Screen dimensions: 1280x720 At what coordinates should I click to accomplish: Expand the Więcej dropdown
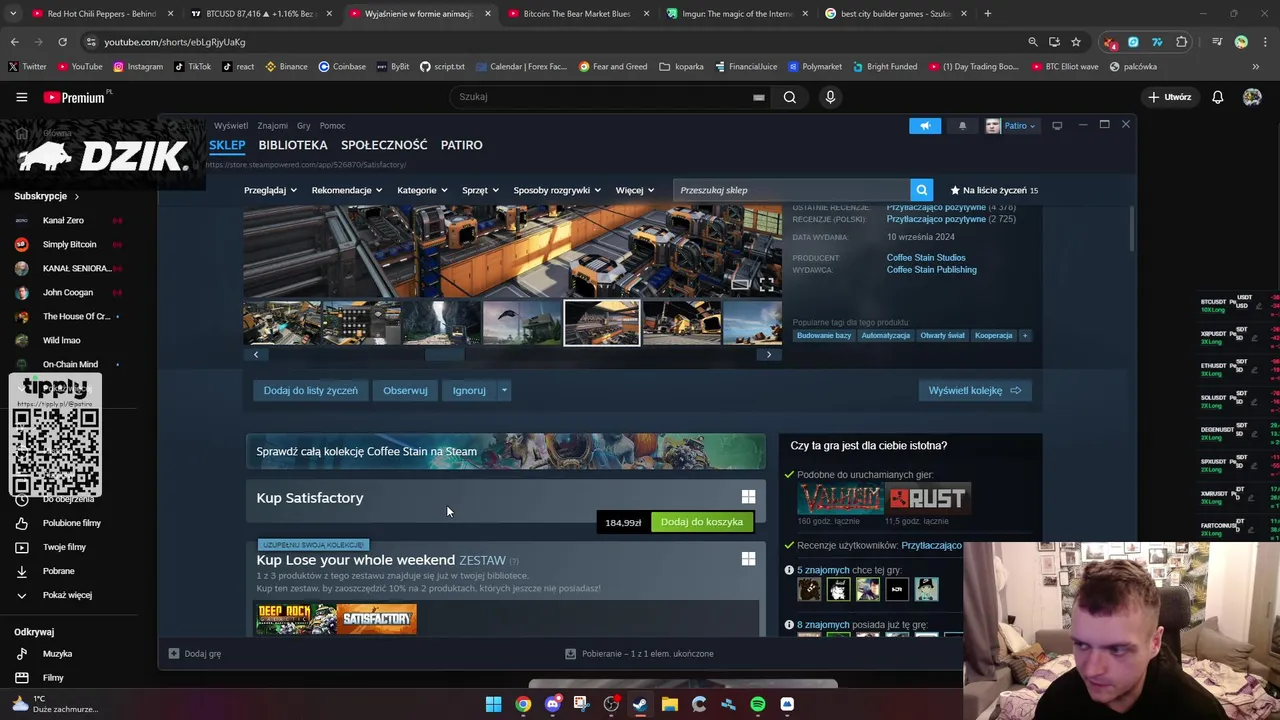[635, 190]
